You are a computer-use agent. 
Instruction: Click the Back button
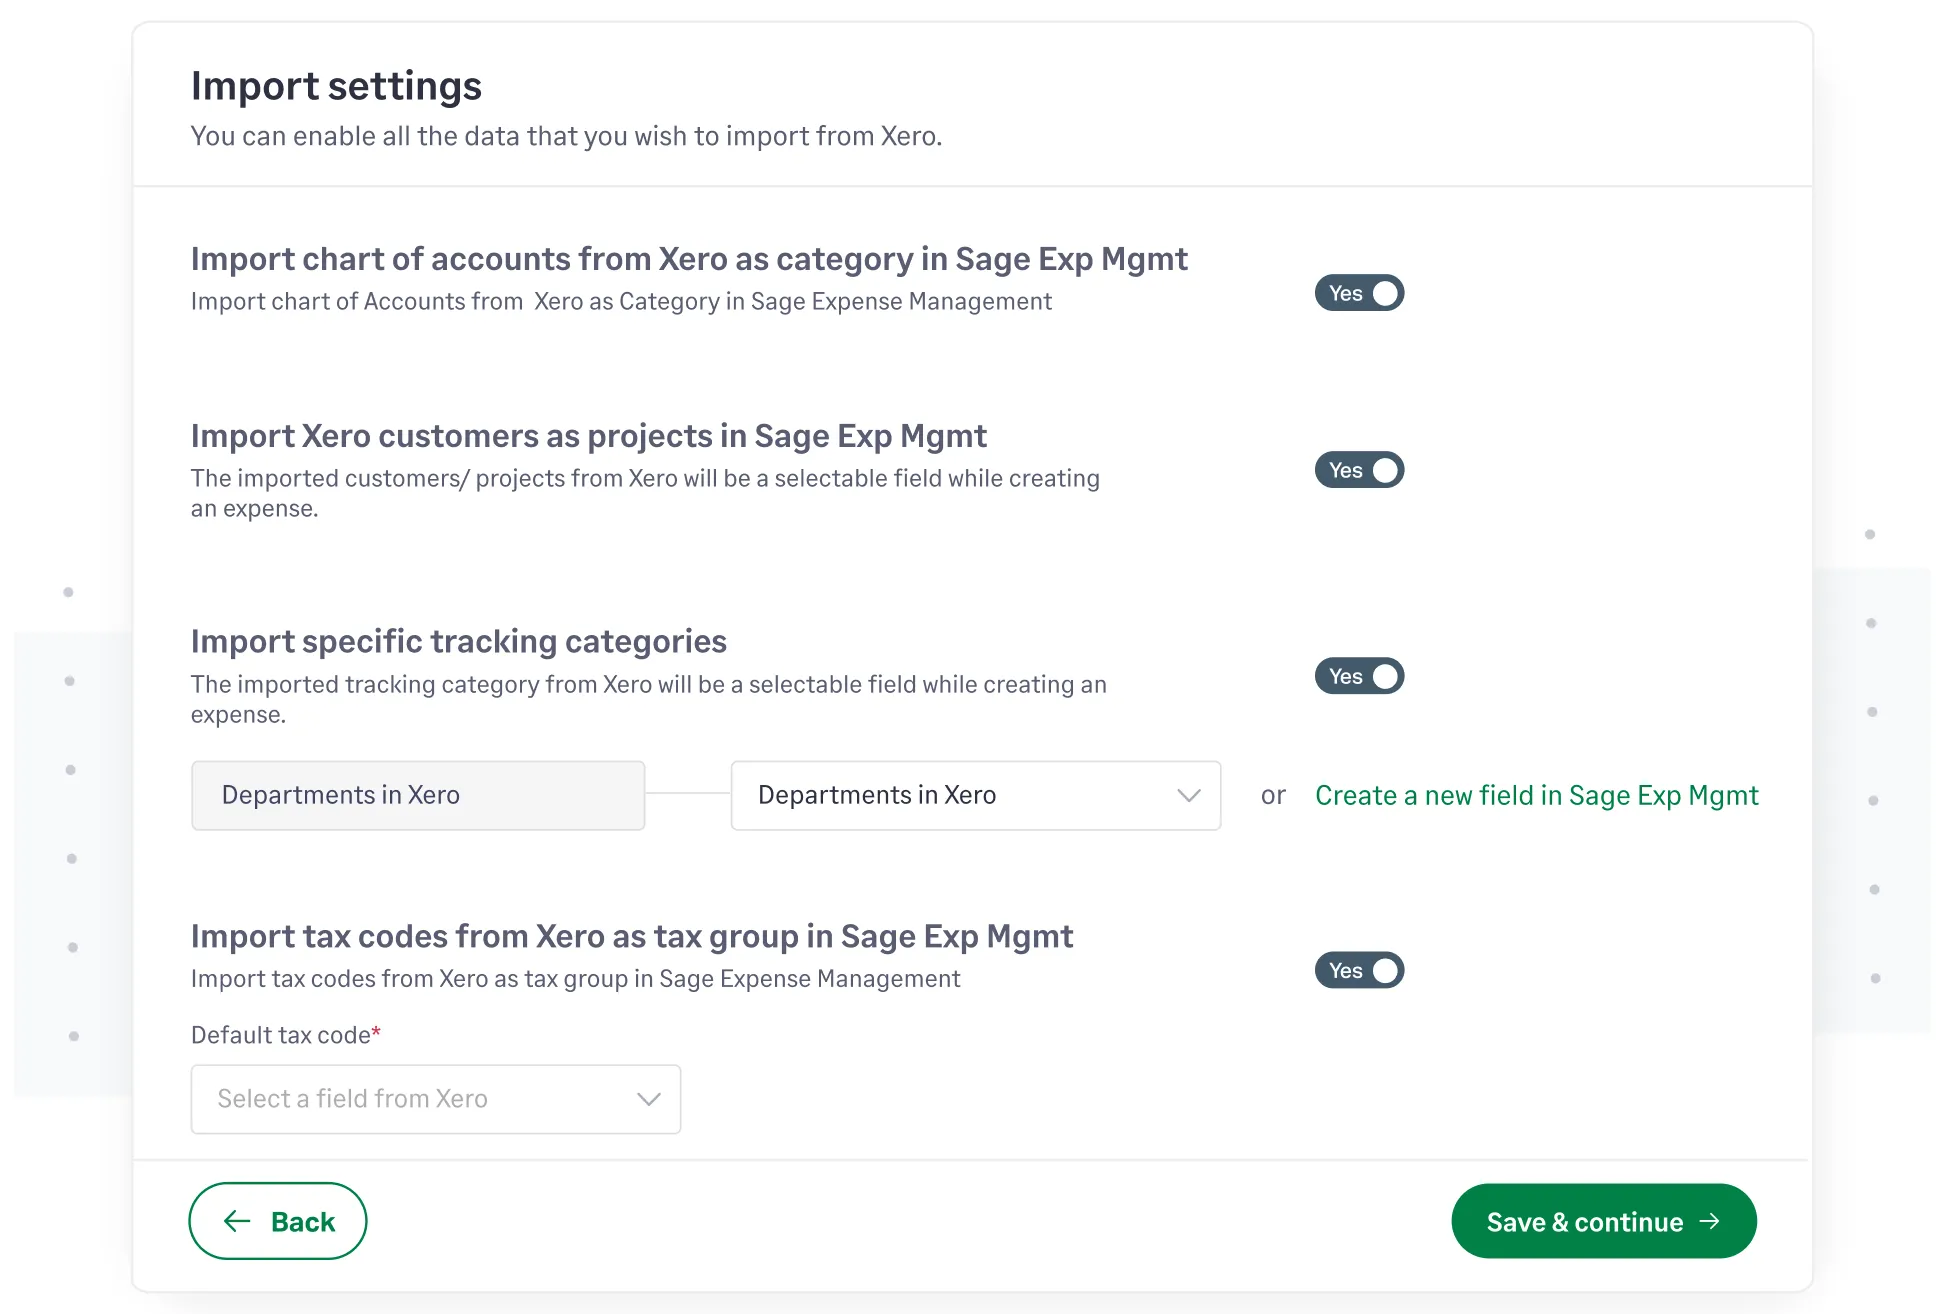tap(278, 1221)
